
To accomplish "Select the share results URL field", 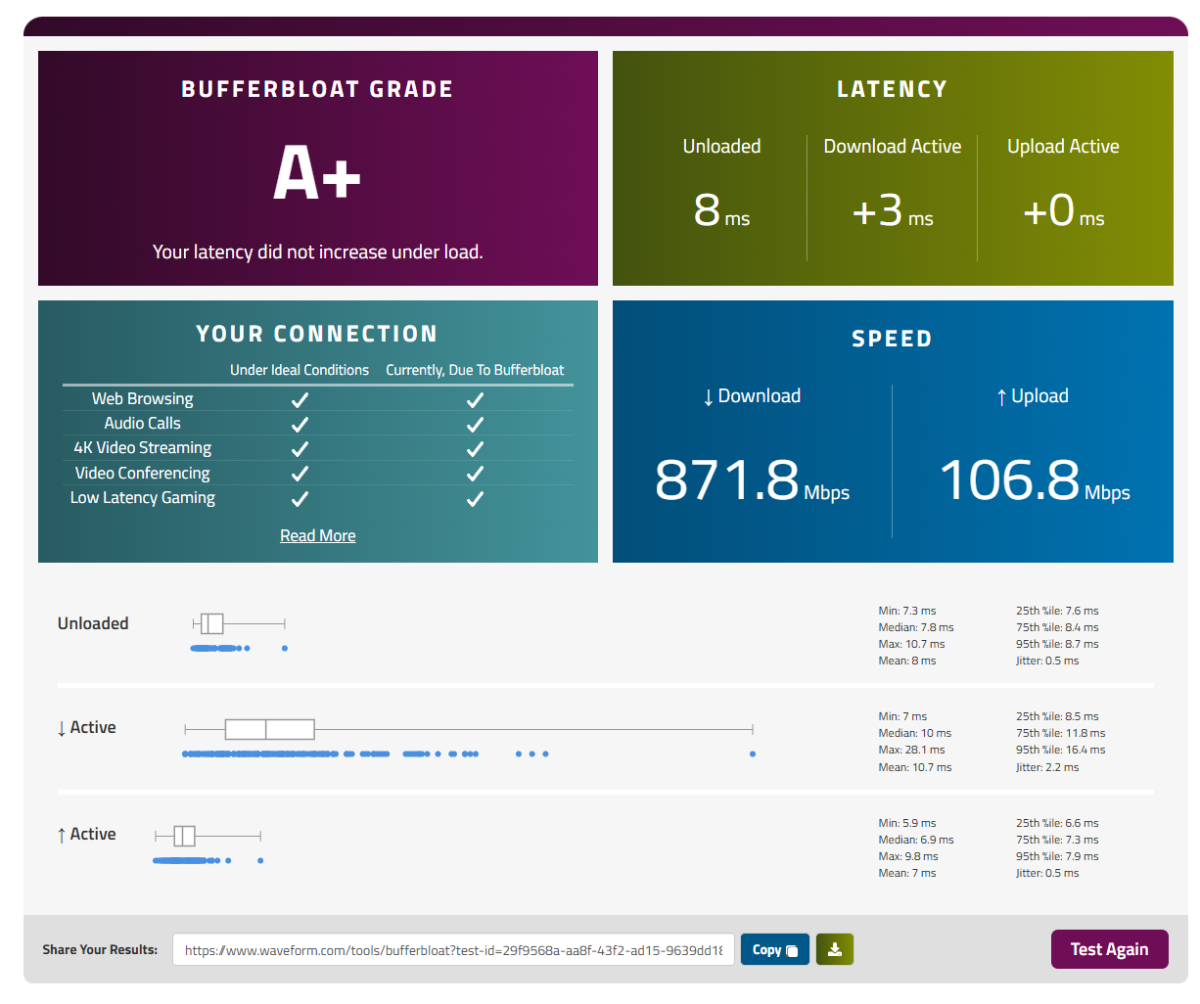I will pyautogui.click(x=454, y=950).
